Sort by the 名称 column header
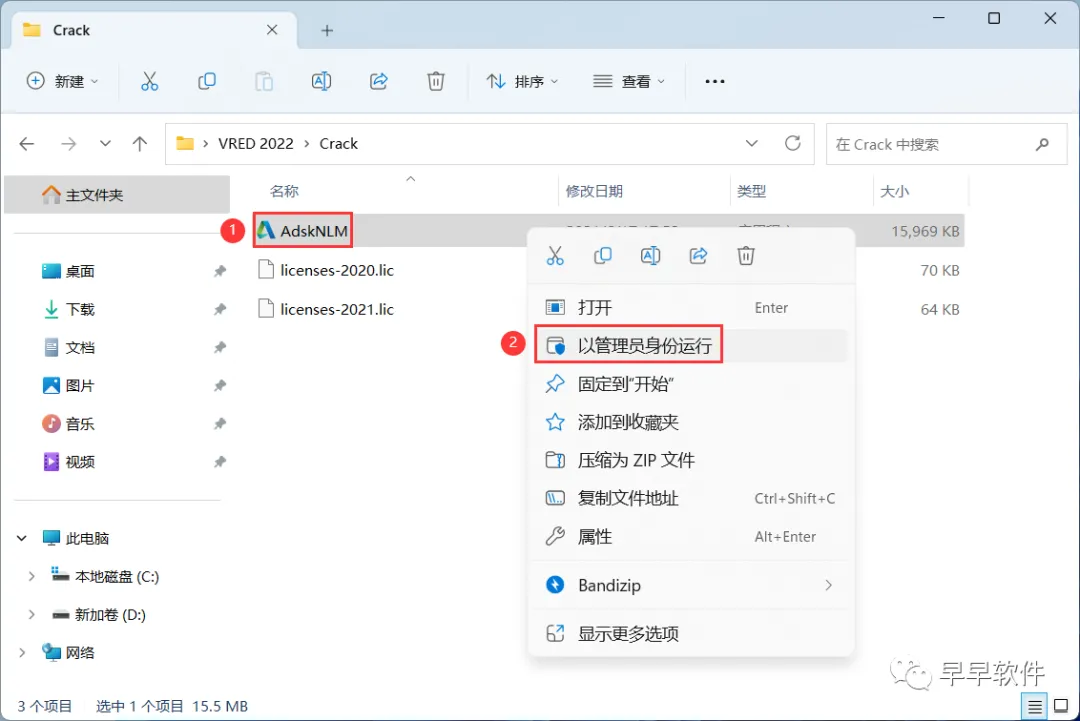Viewport: 1080px width, 721px height. tap(284, 191)
